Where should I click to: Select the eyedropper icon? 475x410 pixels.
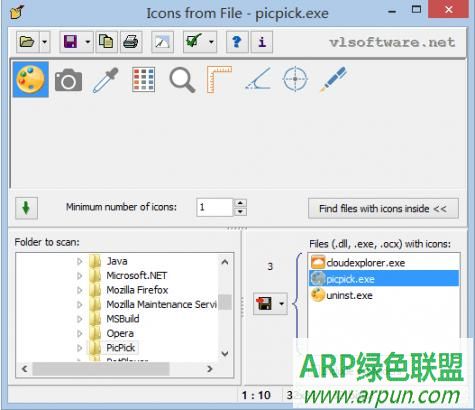tap(106, 80)
